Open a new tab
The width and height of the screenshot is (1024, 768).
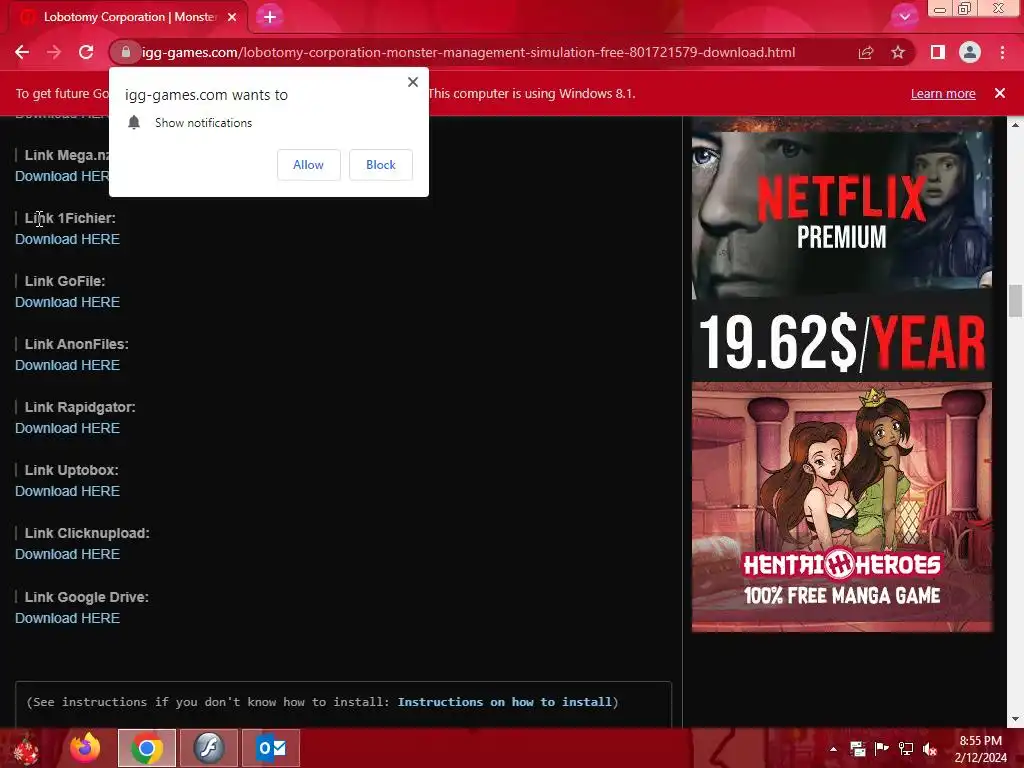[269, 17]
